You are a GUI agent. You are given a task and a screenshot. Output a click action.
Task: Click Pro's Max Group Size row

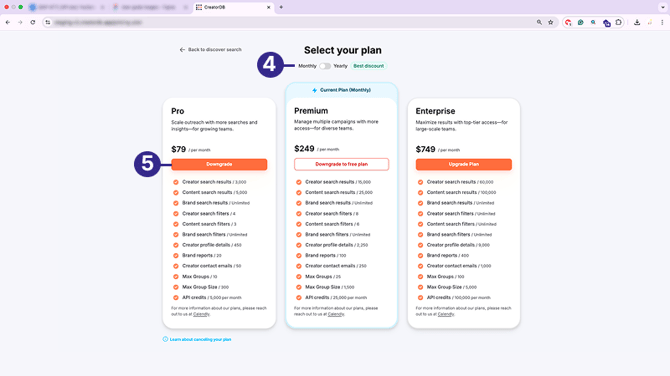click(201, 287)
